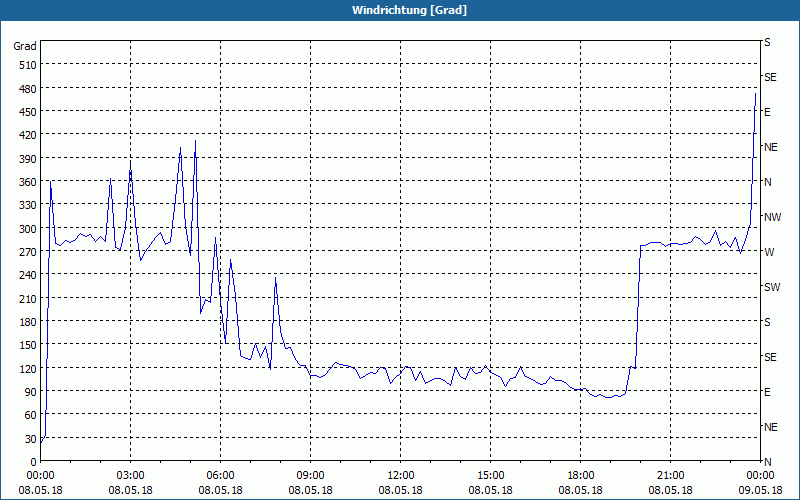This screenshot has width=800, height=500.
Task: Select the E compass label at the 90 level
Action: 767,392
